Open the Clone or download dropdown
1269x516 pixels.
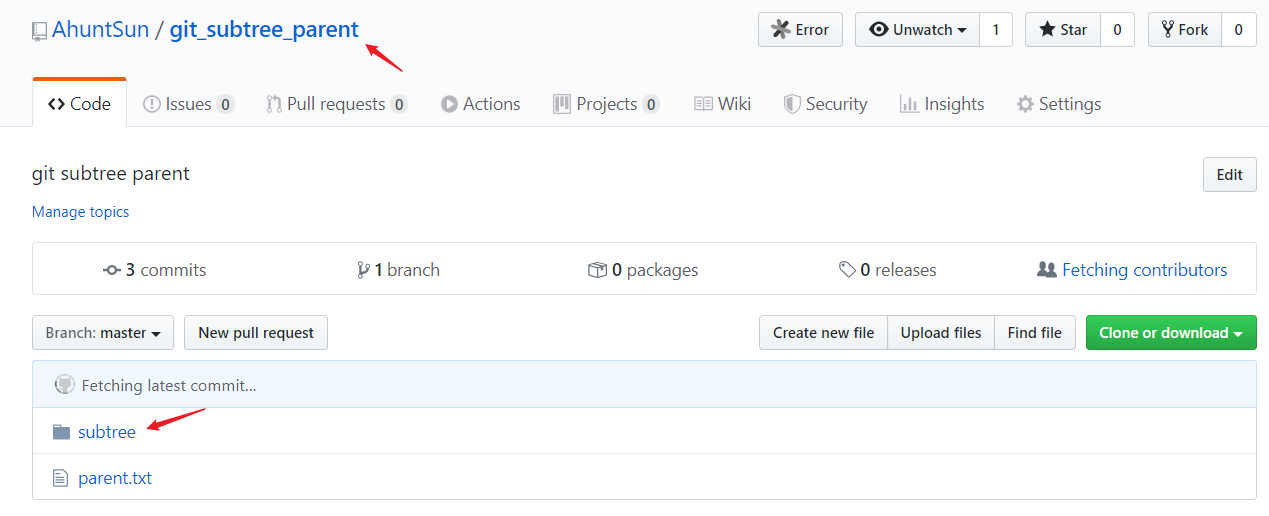coord(1171,333)
